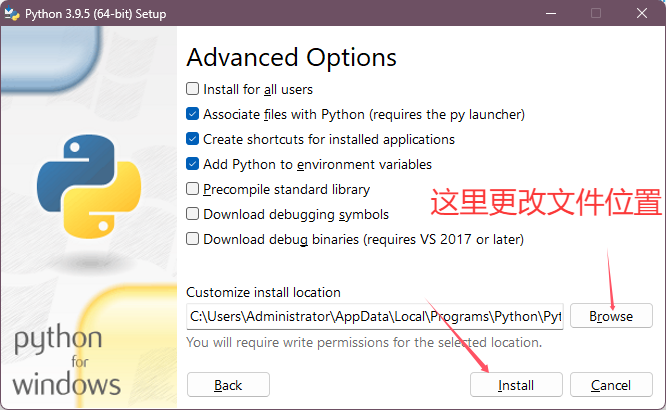Click the "python for windows" wordmark
666x410 pixels.
point(67,361)
